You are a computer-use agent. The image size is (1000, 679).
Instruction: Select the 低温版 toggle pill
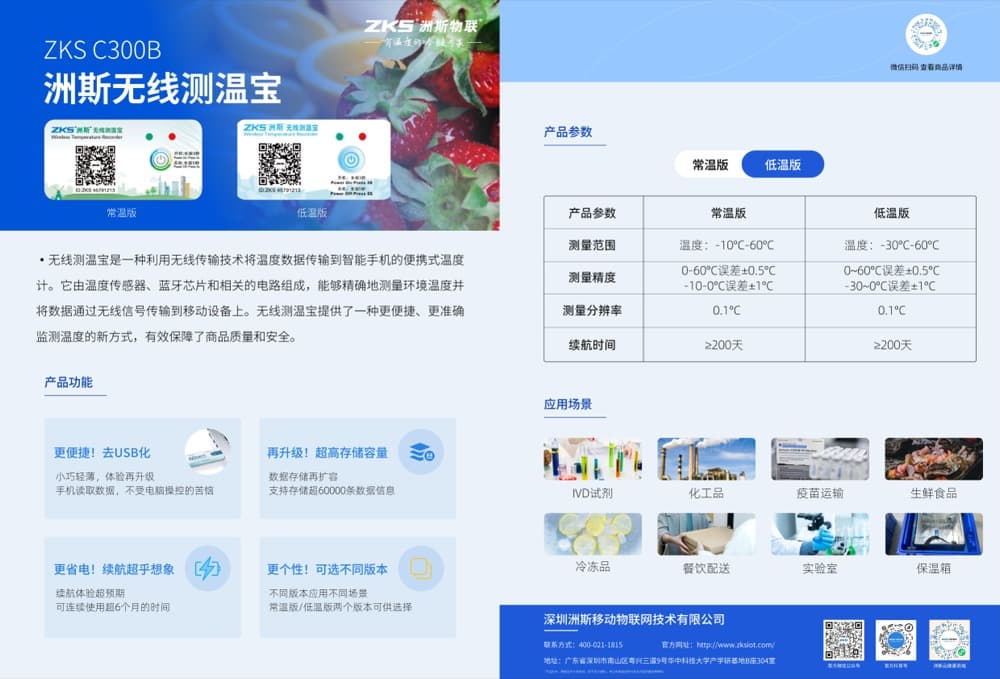pos(783,164)
